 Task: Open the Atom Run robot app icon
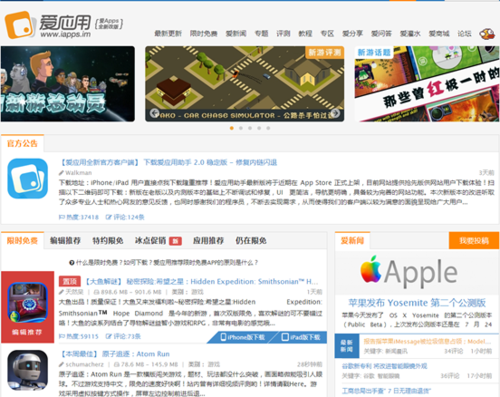coord(28,370)
